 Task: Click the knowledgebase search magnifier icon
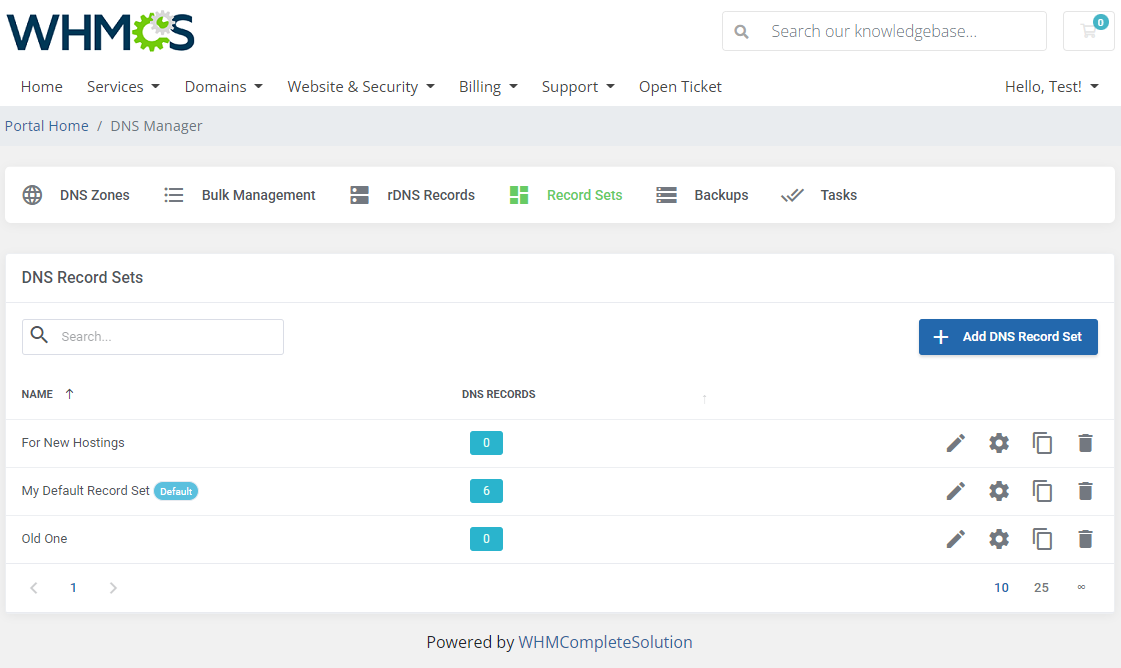(x=741, y=31)
